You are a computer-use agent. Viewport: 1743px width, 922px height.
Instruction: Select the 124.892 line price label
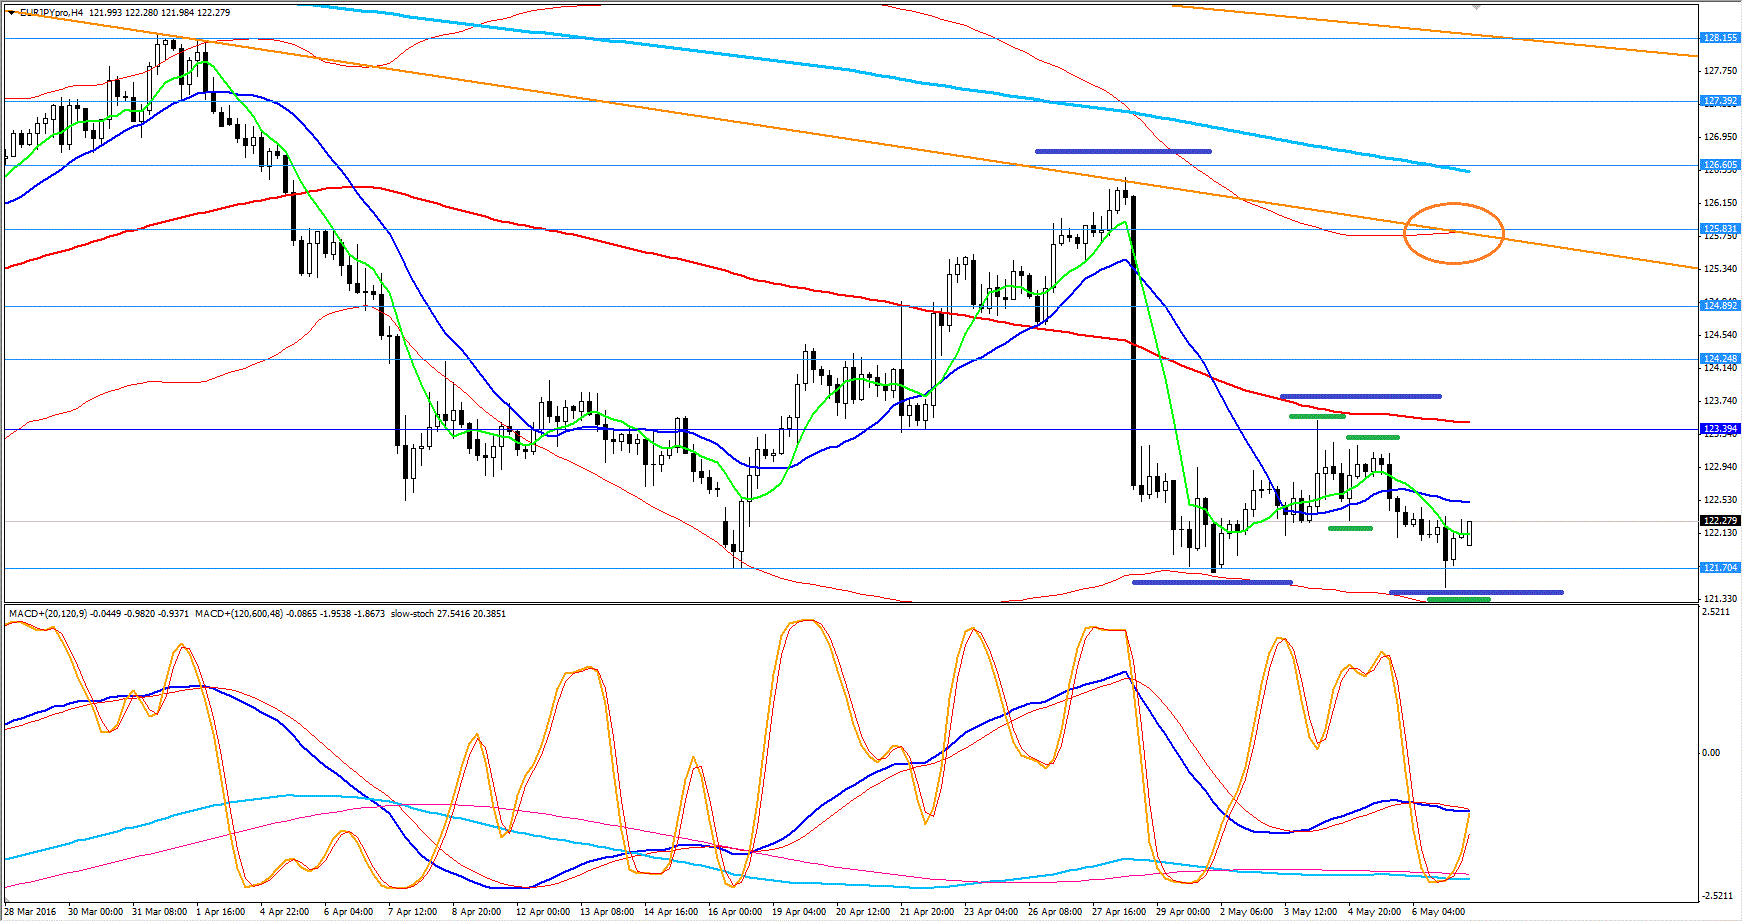point(1720,306)
